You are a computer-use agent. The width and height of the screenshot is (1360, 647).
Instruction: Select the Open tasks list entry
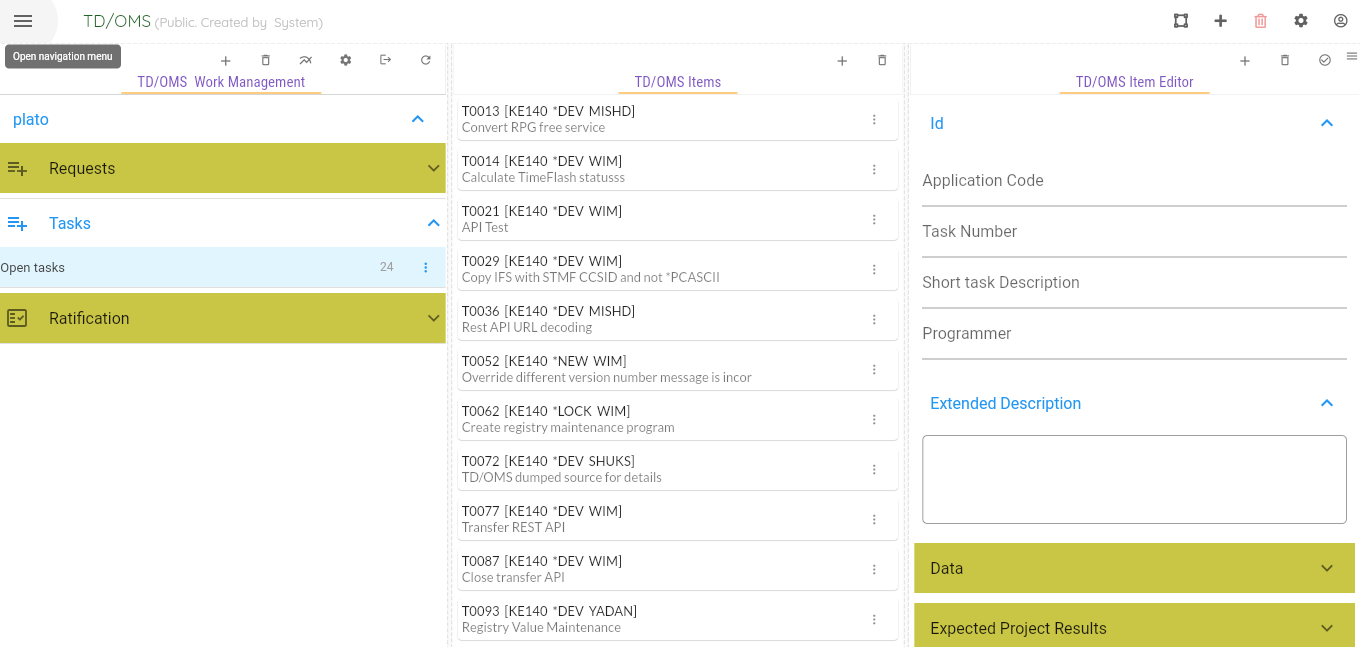coord(180,267)
